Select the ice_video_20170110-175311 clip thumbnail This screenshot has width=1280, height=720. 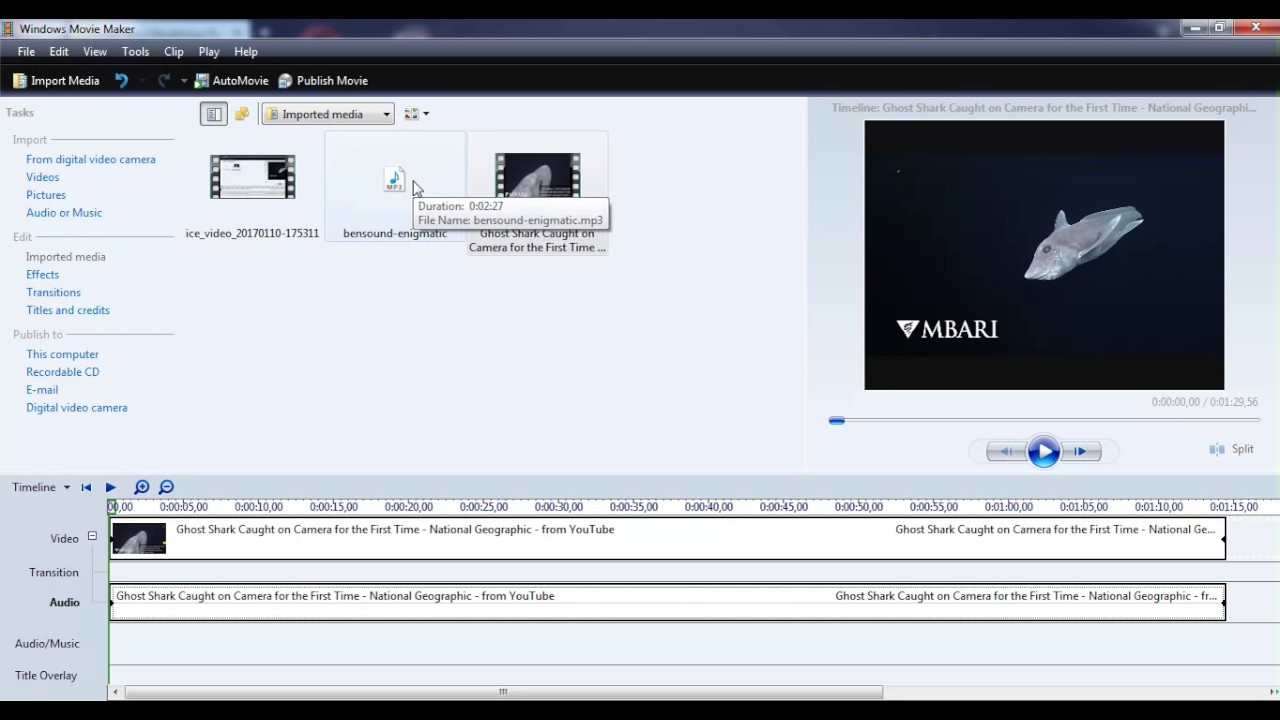click(x=252, y=177)
